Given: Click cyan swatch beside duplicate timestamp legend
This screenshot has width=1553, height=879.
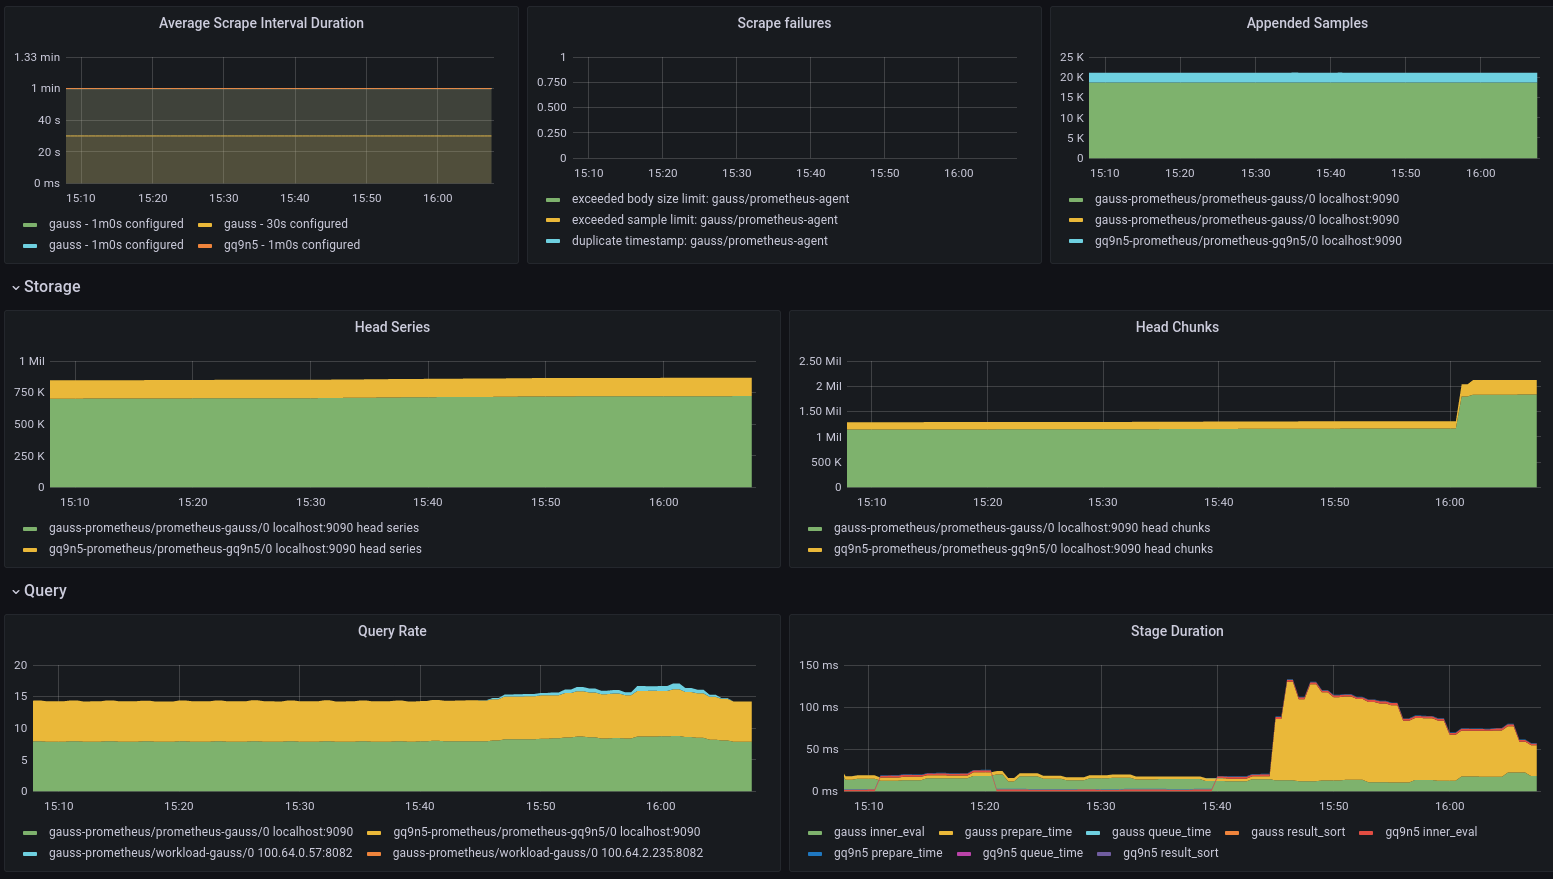Looking at the screenshot, I should 553,241.
